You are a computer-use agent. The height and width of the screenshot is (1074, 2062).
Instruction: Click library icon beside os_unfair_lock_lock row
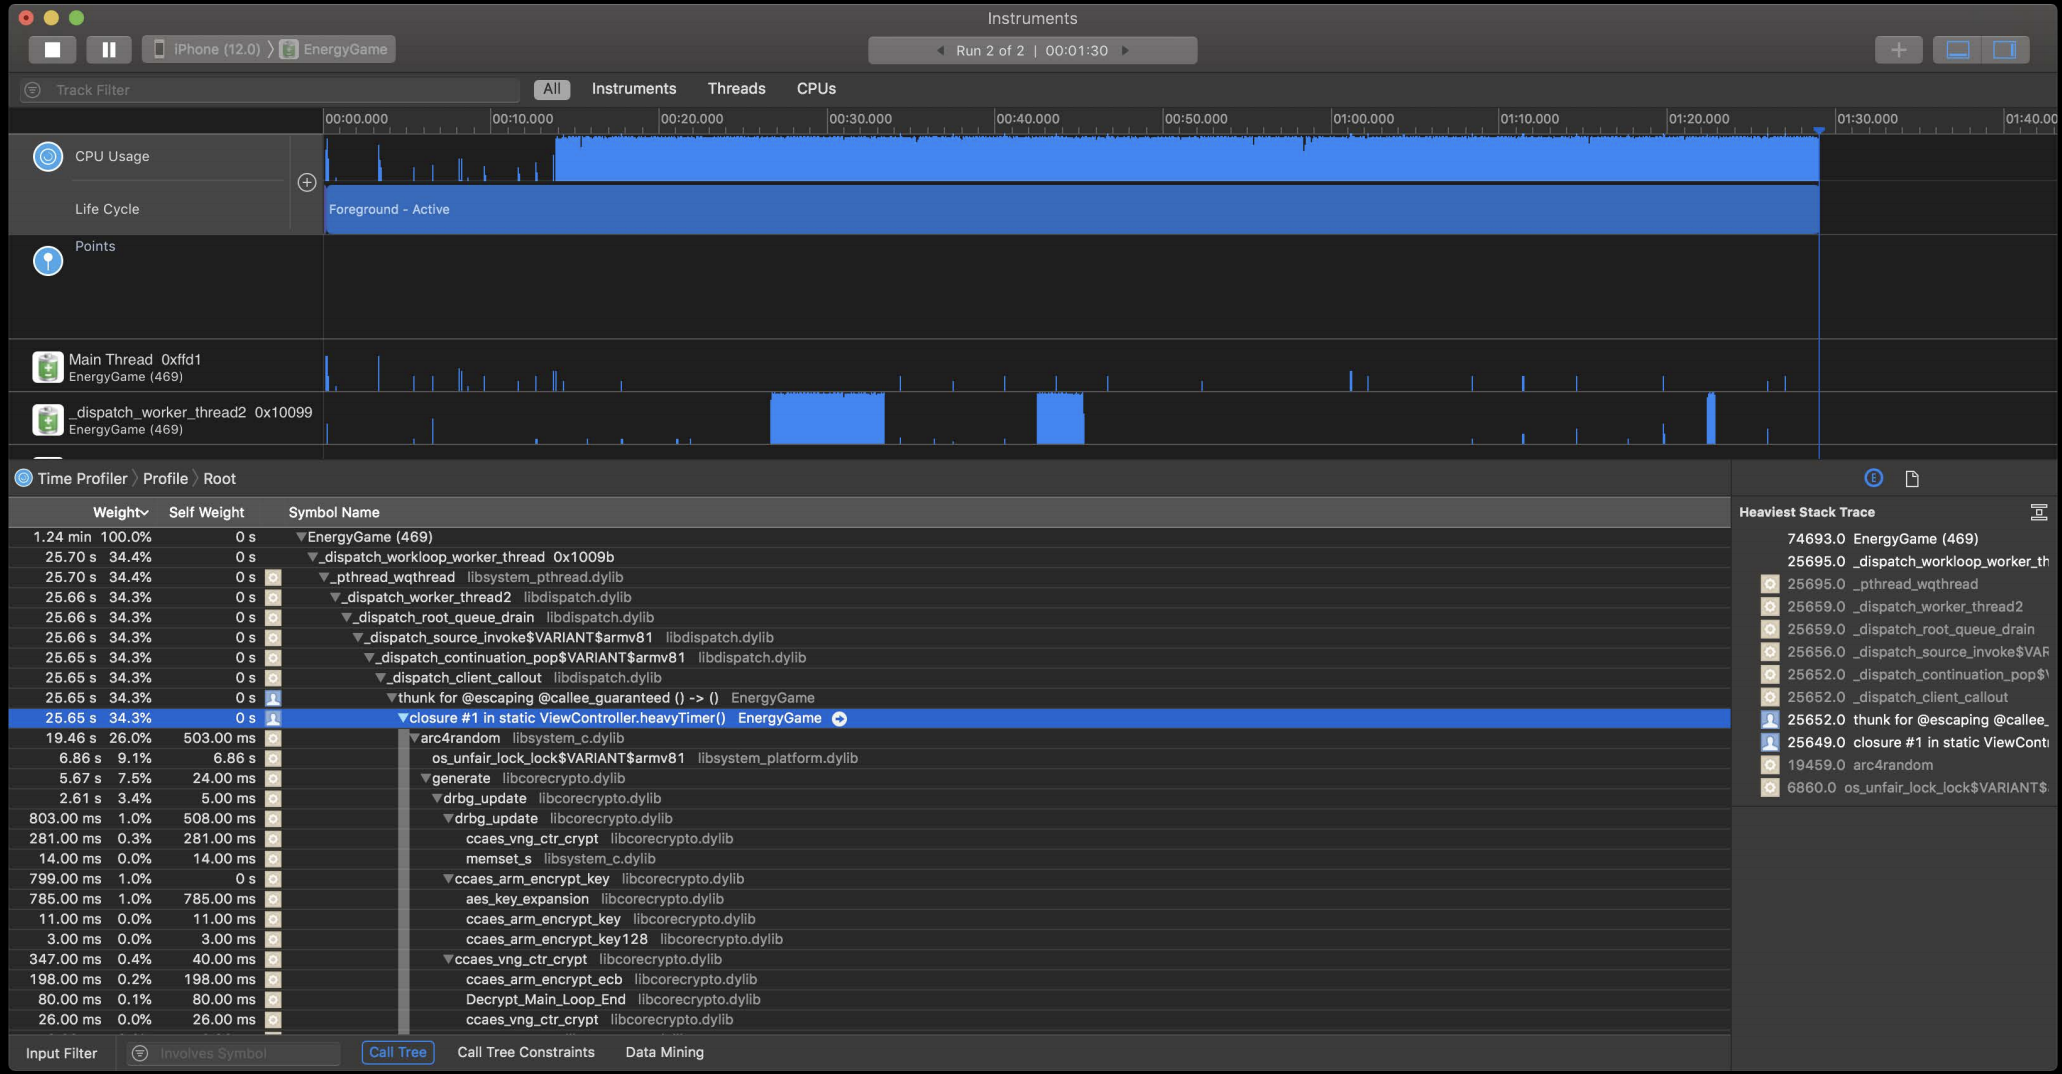point(273,758)
